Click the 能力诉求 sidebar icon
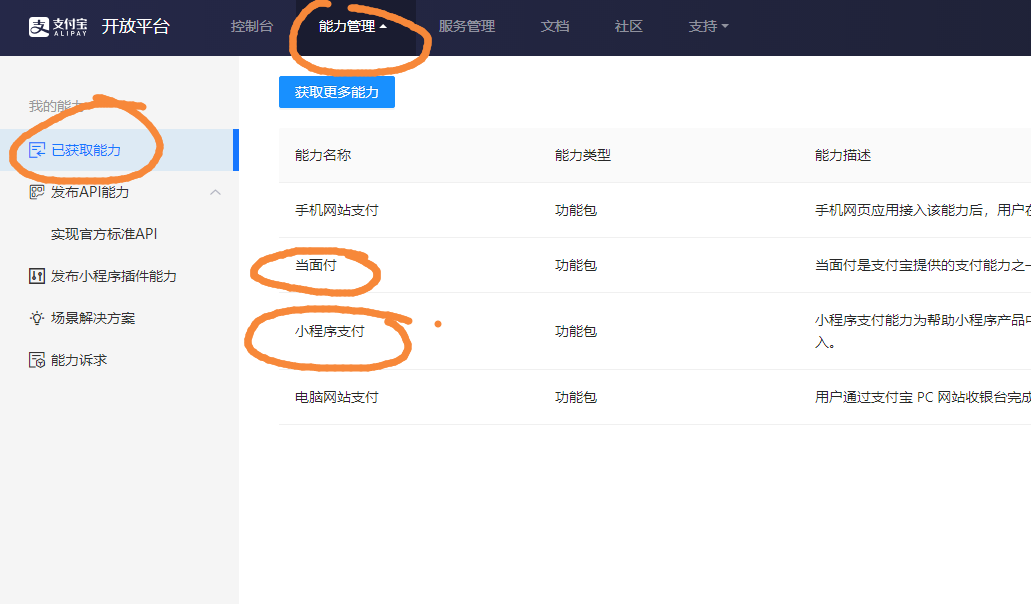Screen dimensions: 1031x604 click(x=37, y=360)
